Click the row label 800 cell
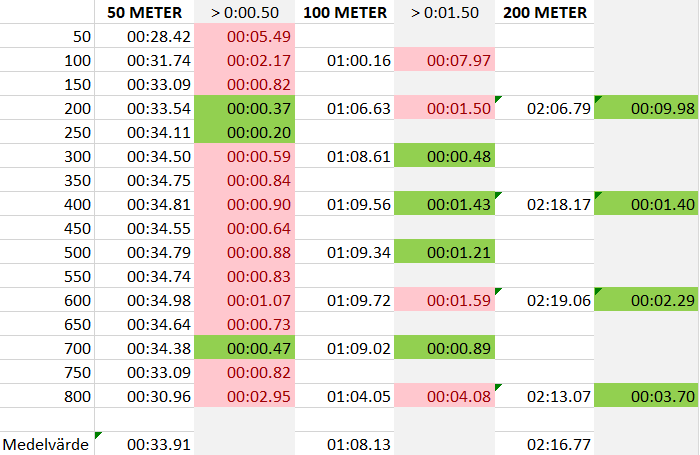 (47, 396)
